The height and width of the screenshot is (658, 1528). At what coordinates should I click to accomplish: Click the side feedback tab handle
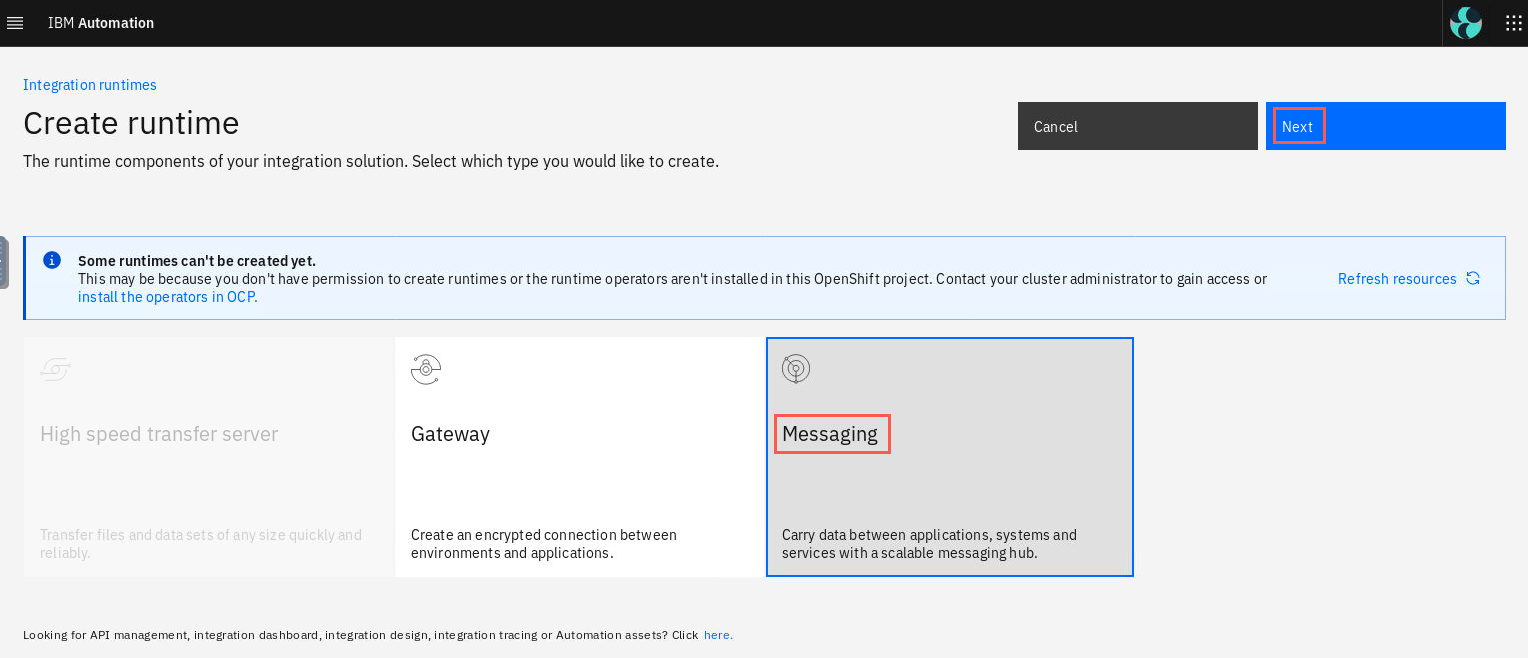[4, 262]
